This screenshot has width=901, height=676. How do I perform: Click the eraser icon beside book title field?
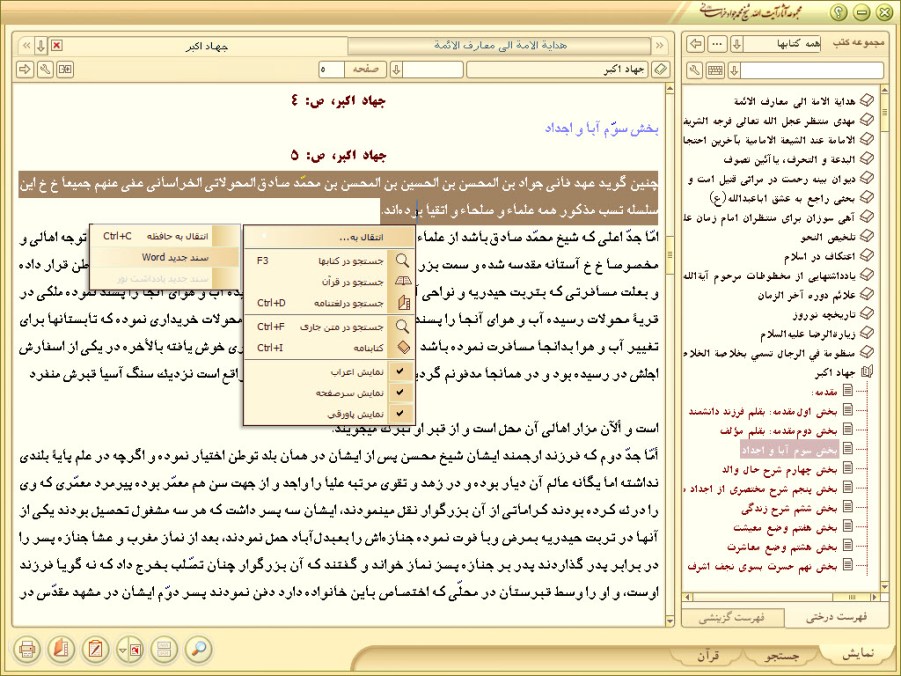[661, 70]
